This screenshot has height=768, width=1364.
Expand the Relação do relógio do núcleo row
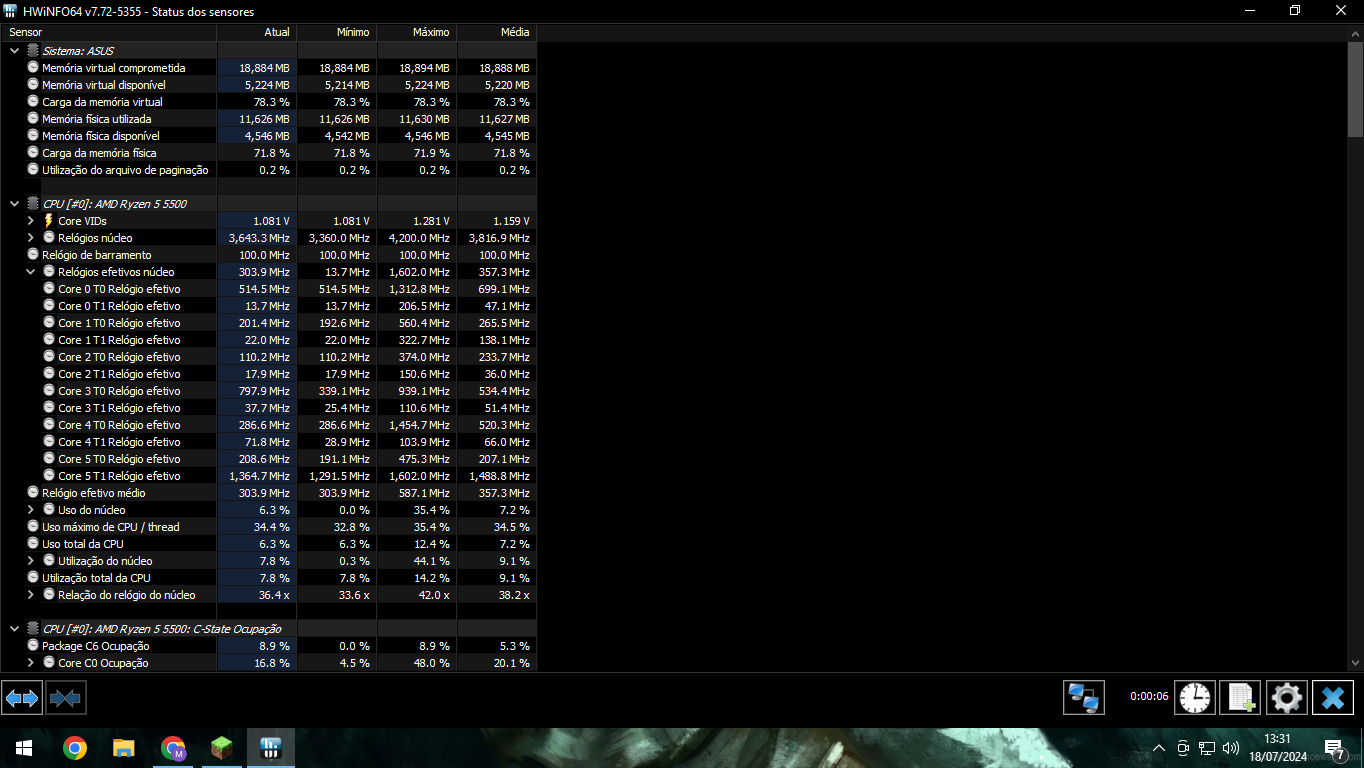click(x=31, y=595)
